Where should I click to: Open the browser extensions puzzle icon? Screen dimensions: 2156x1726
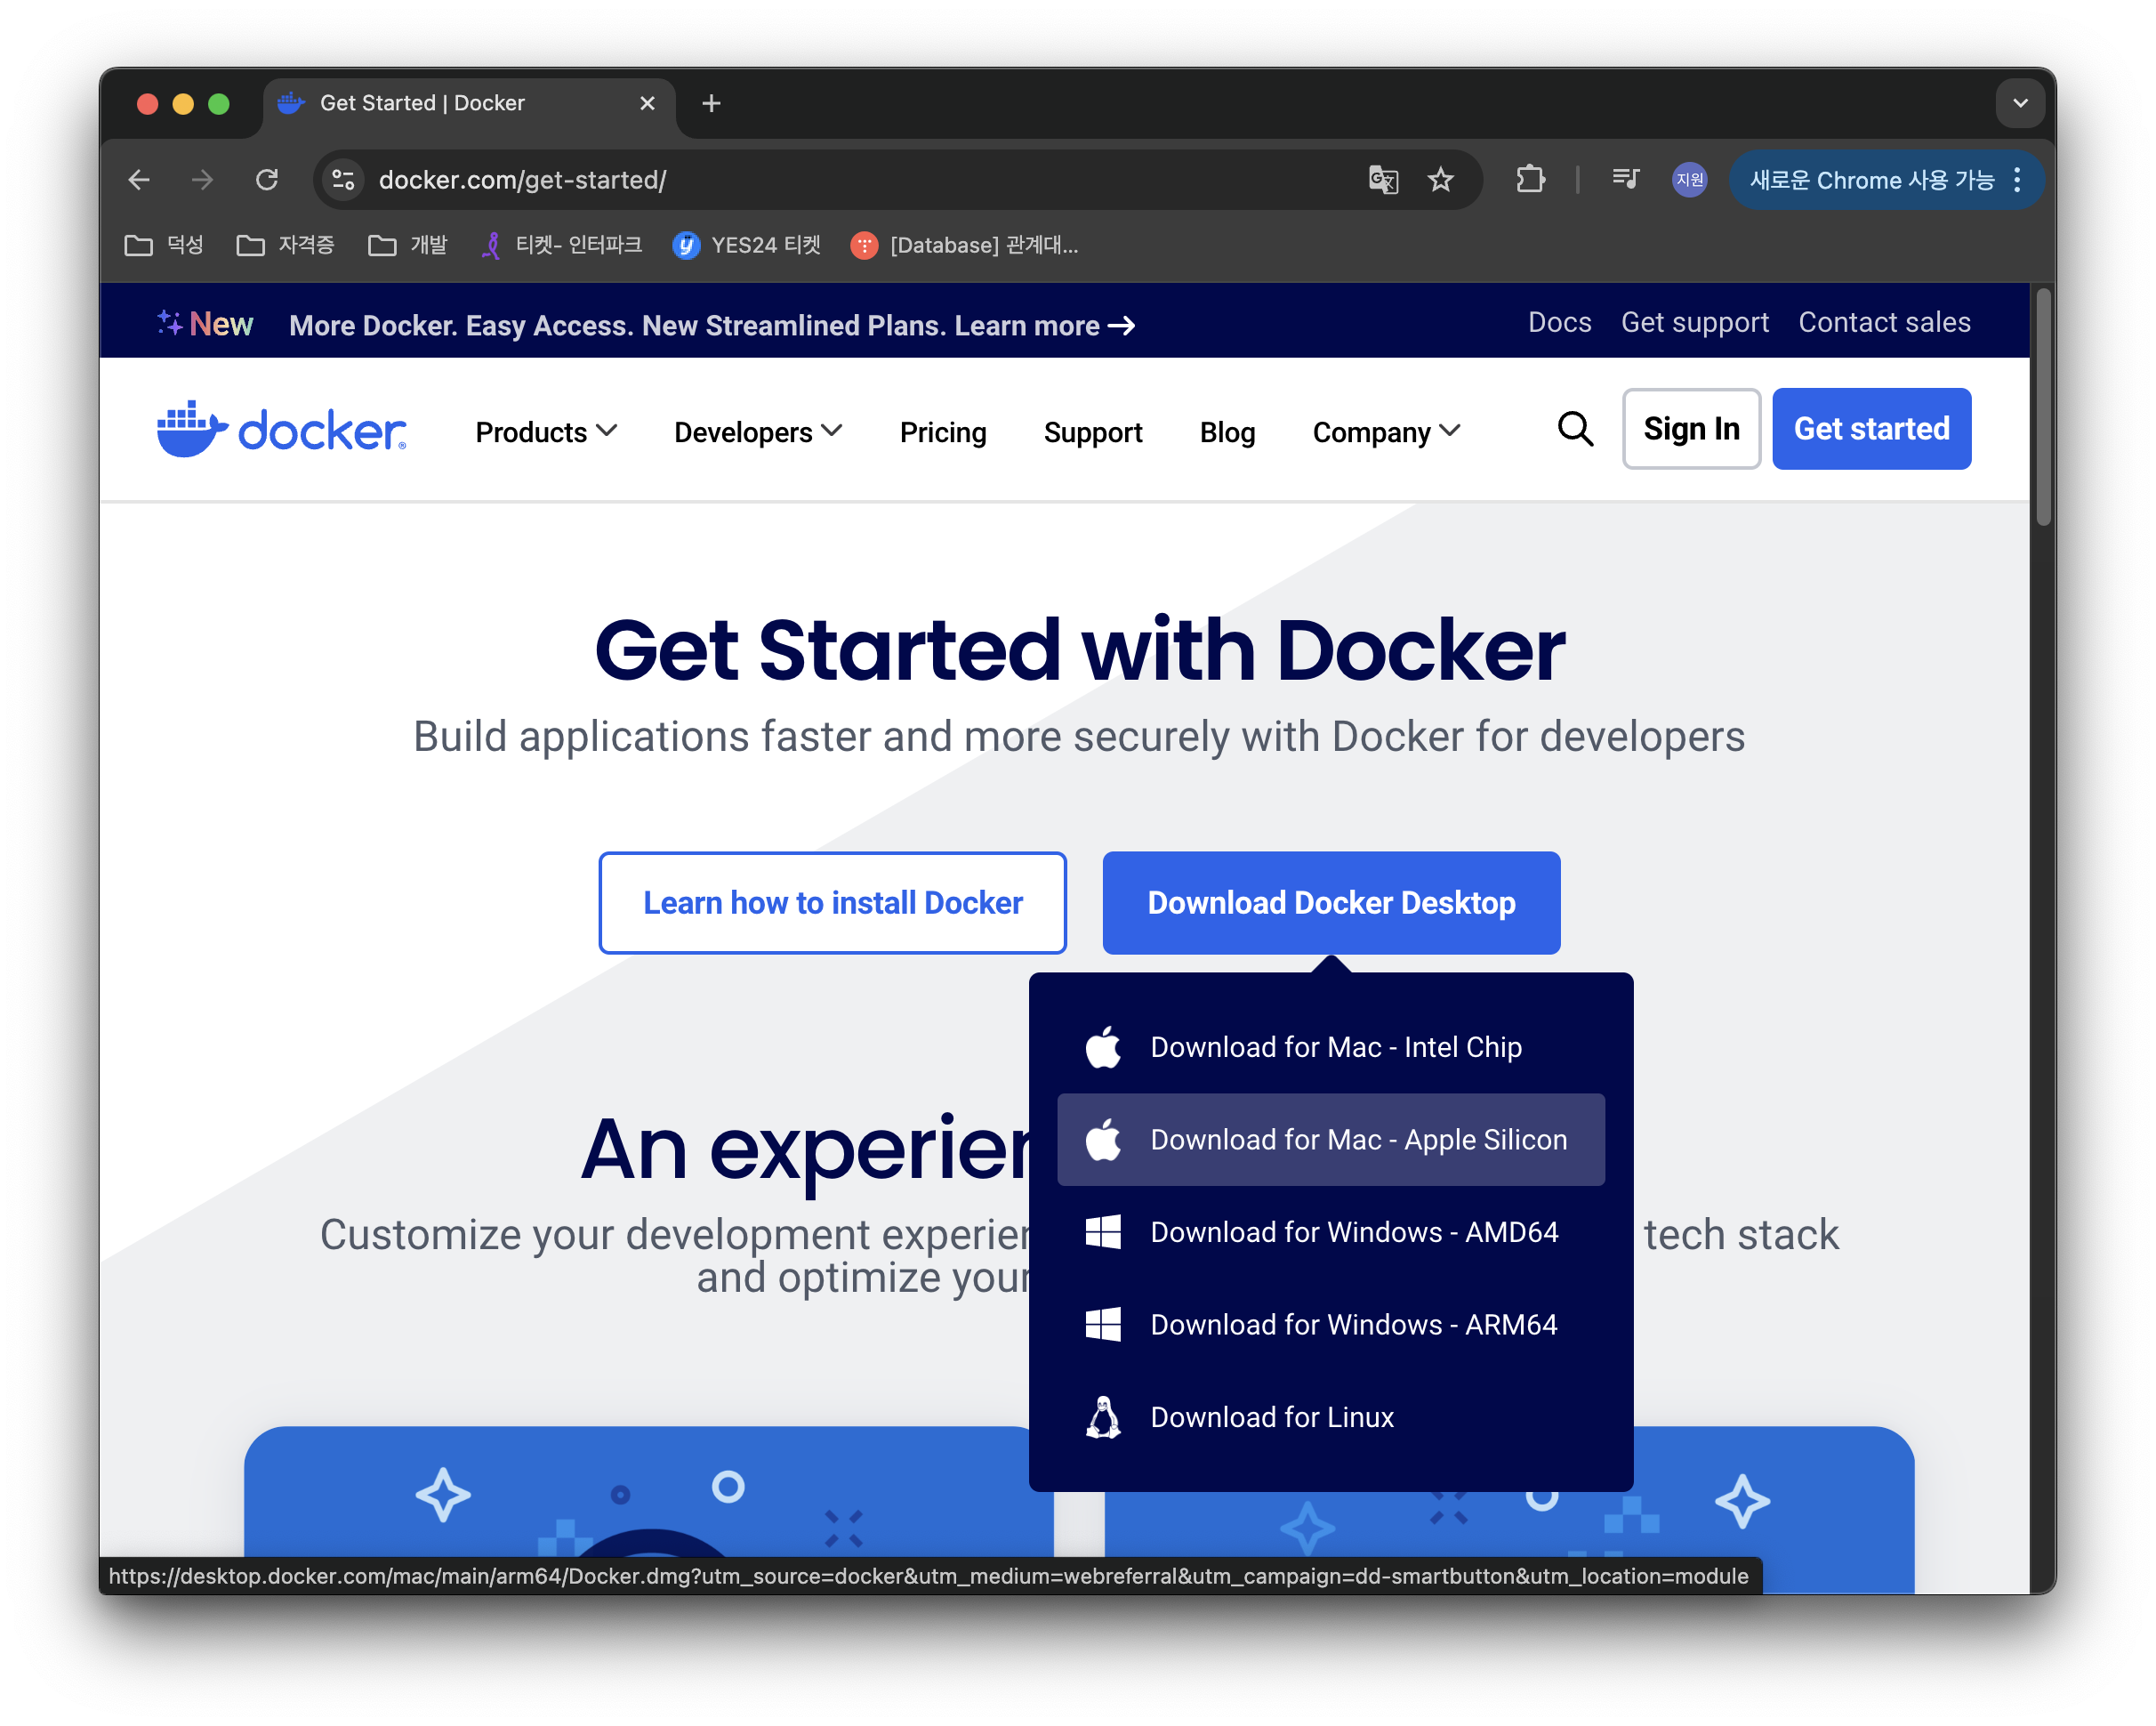(x=1529, y=180)
